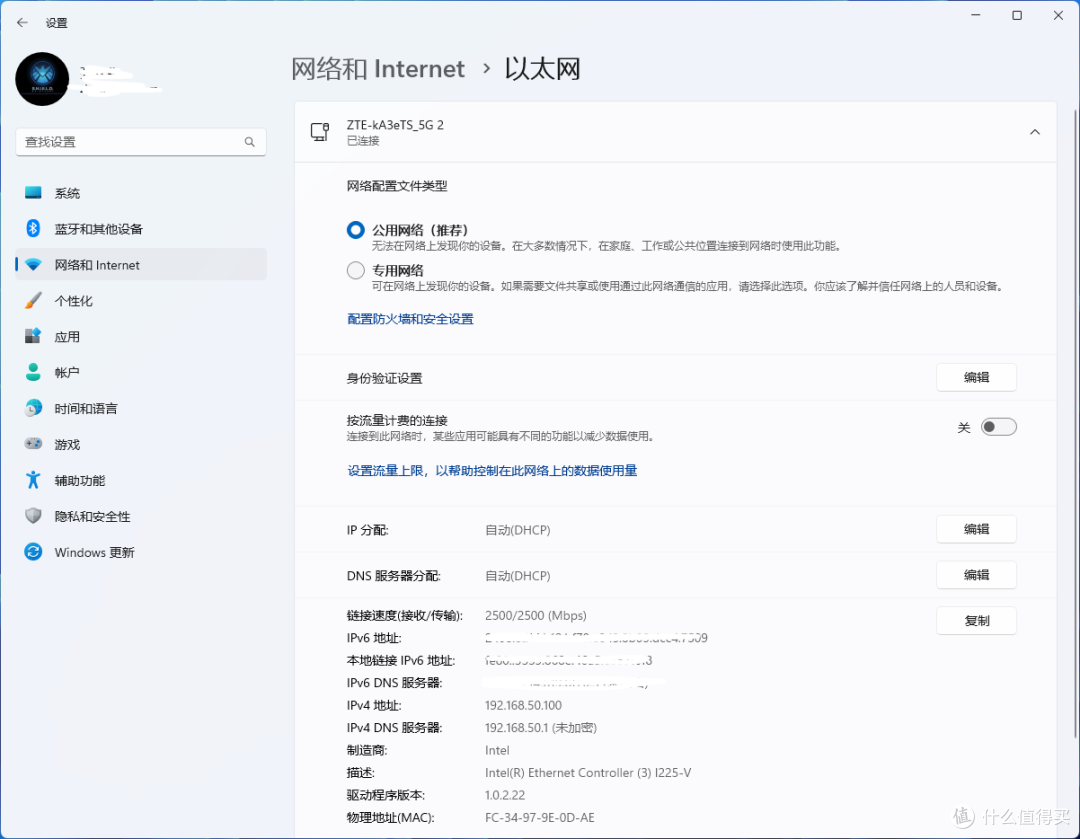Screen dimensions: 1080x839
Task: Open 隐私和安全性 settings
Action: click(x=141, y=516)
